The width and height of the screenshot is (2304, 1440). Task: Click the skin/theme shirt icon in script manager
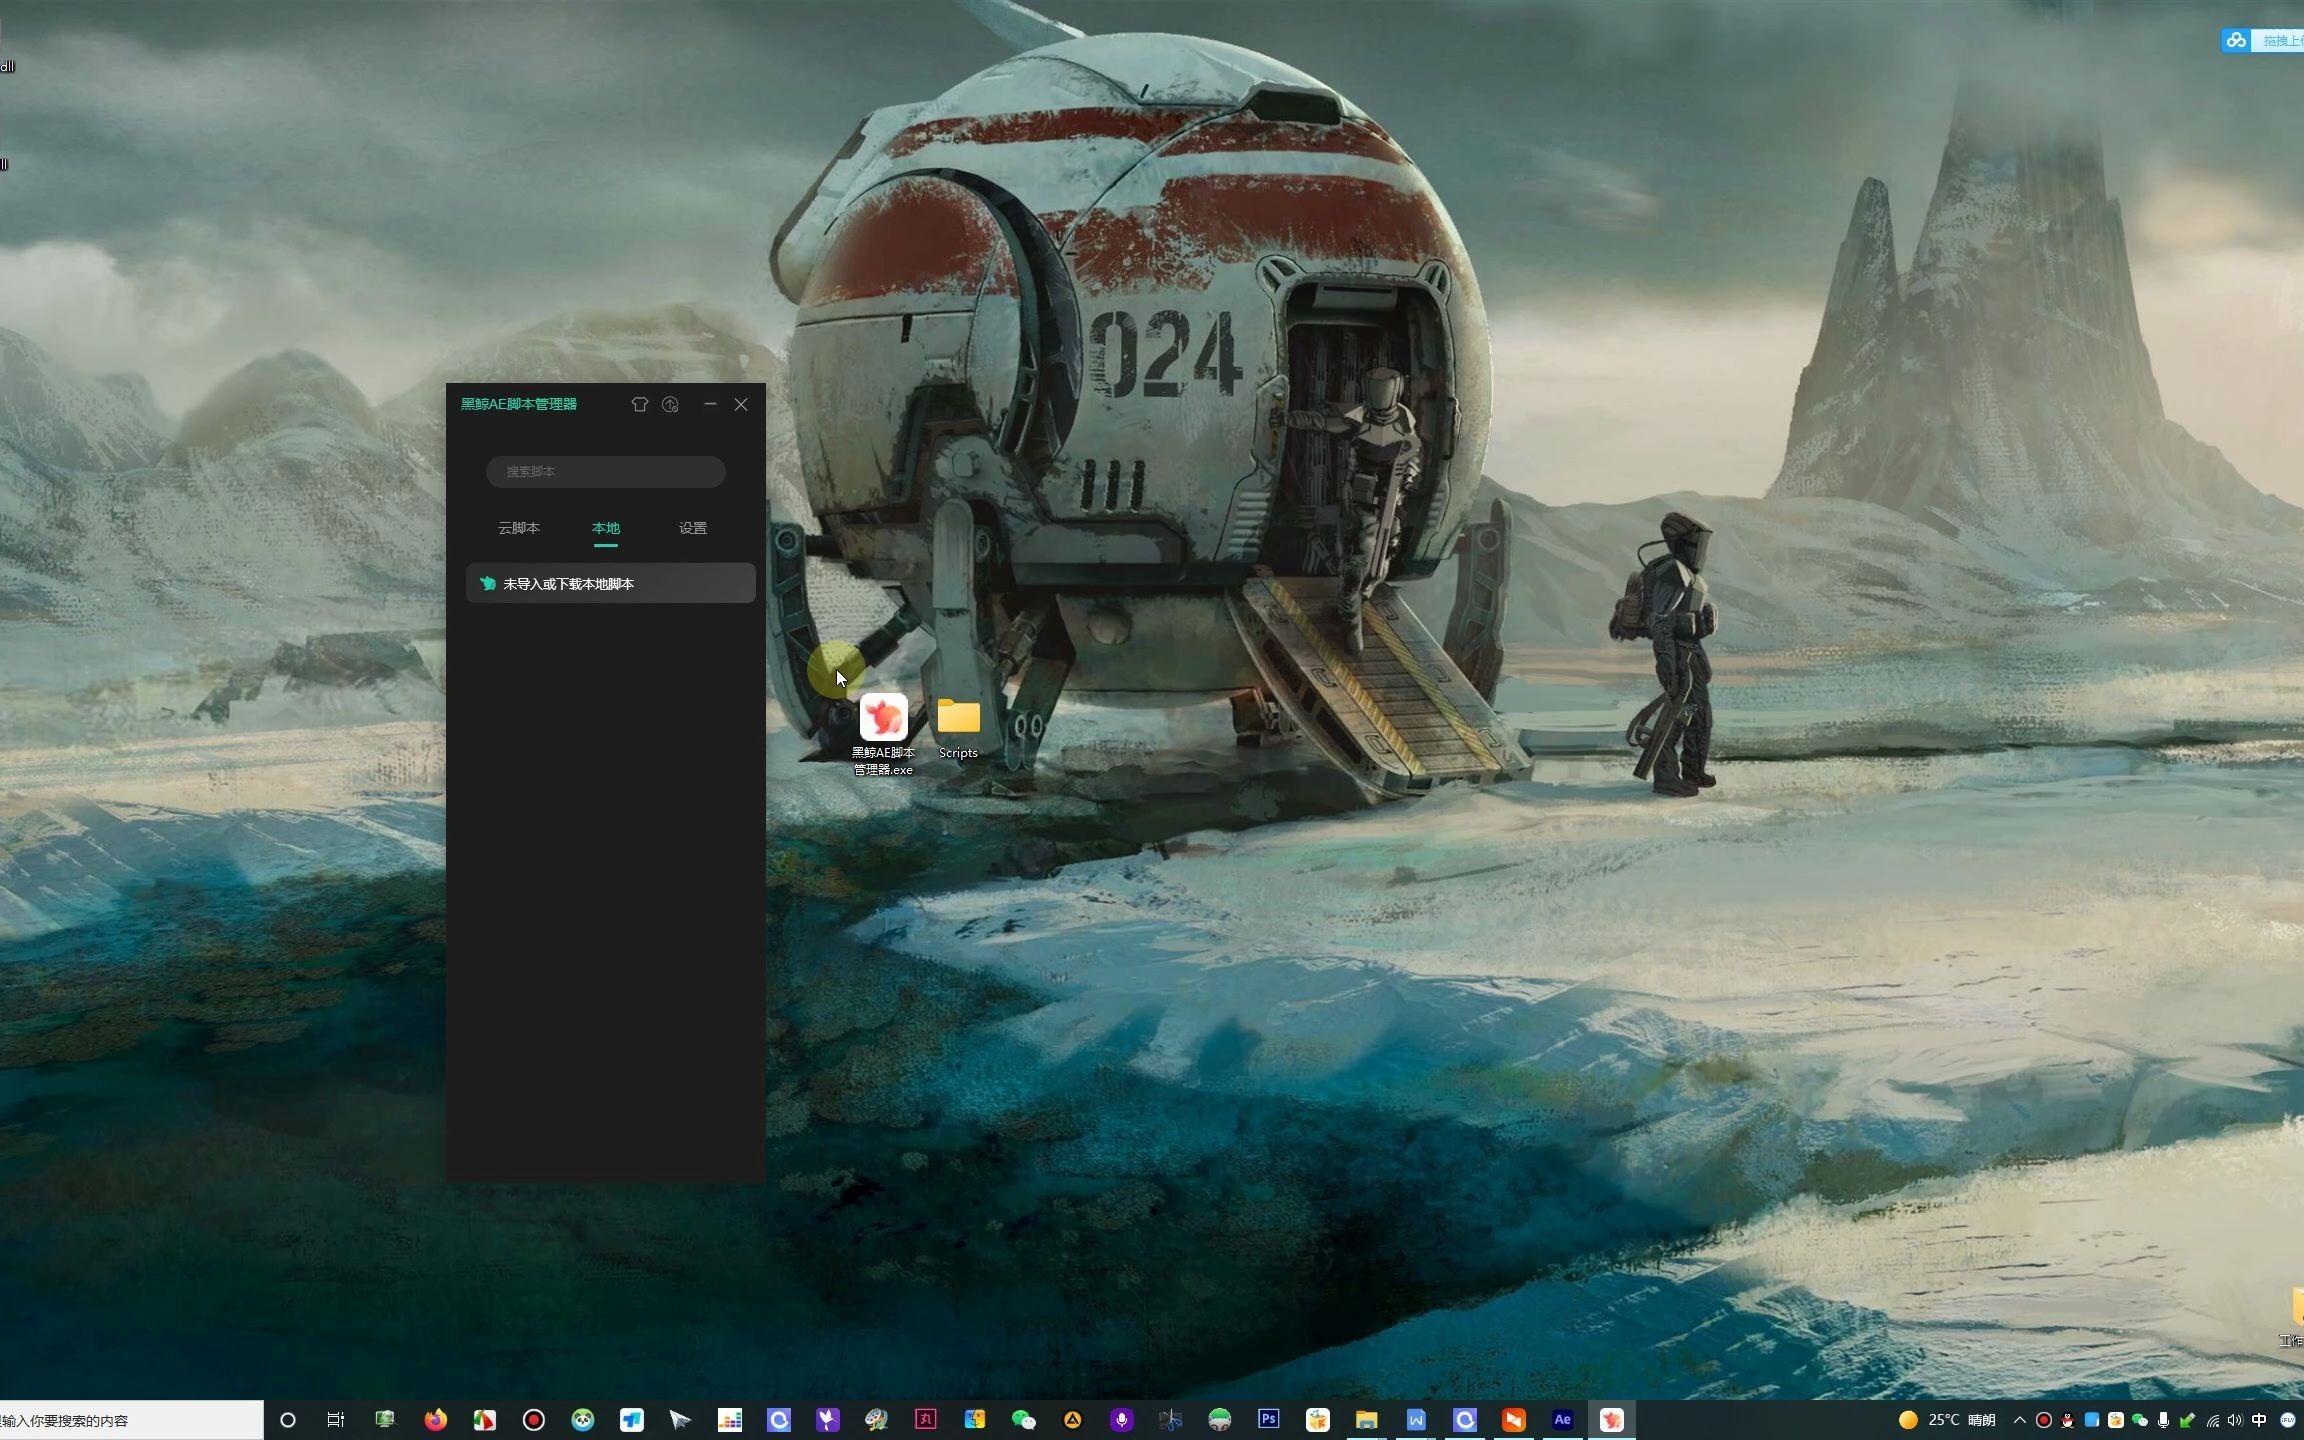click(640, 404)
